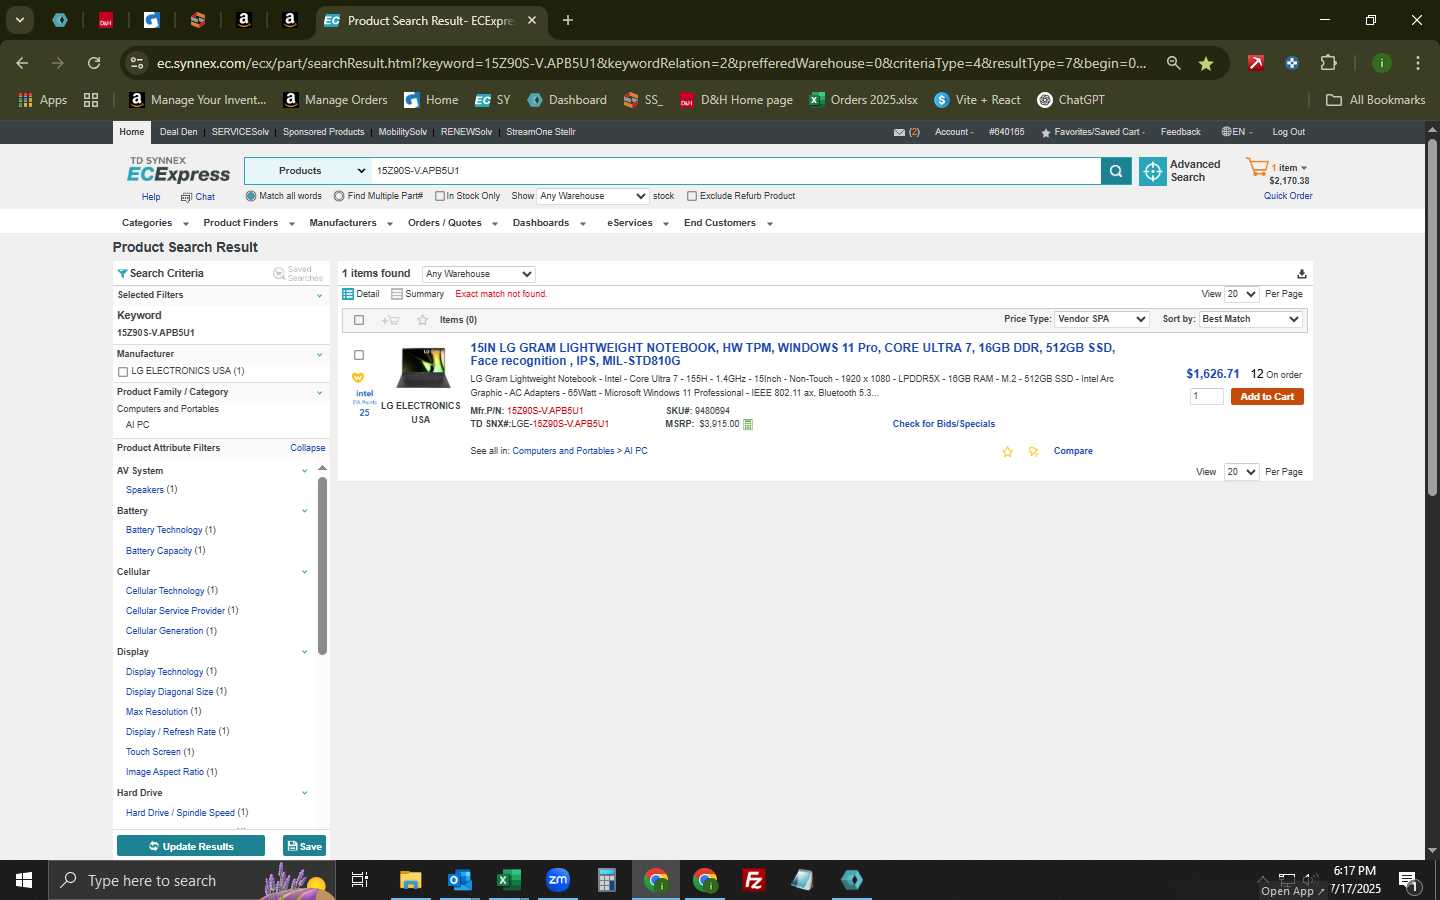Image resolution: width=1440 pixels, height=900 pixels.
Task: Click the browser bookmark star icon
Action: point(1206,63)
